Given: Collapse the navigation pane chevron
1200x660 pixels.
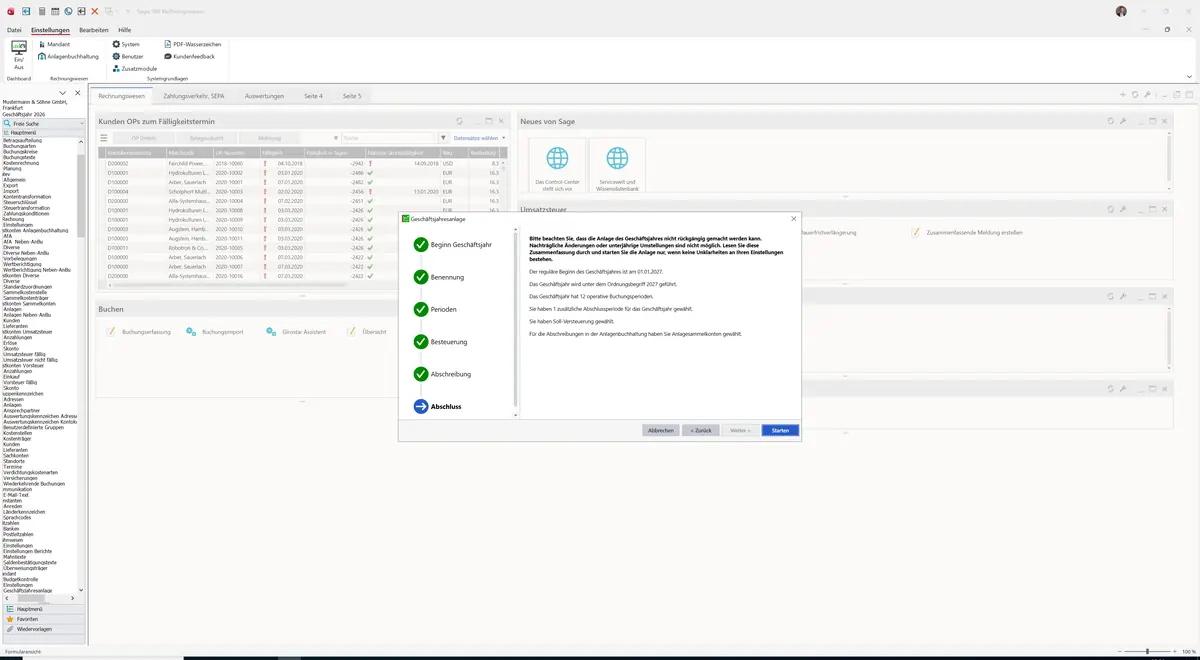Looking at the screenshot, I should coord(63,93).
